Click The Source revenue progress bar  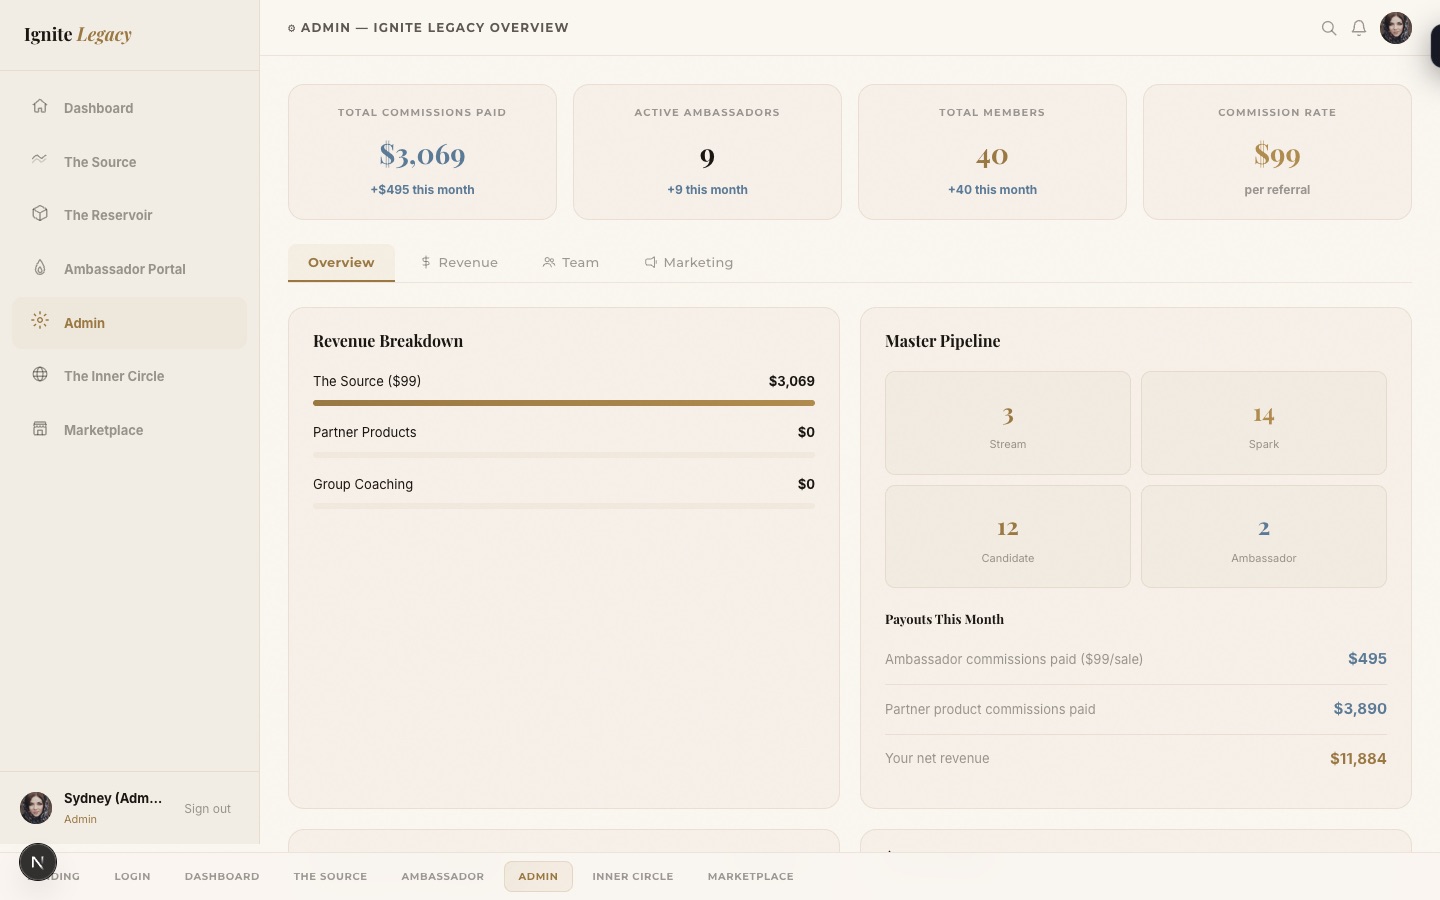(564, 403)
